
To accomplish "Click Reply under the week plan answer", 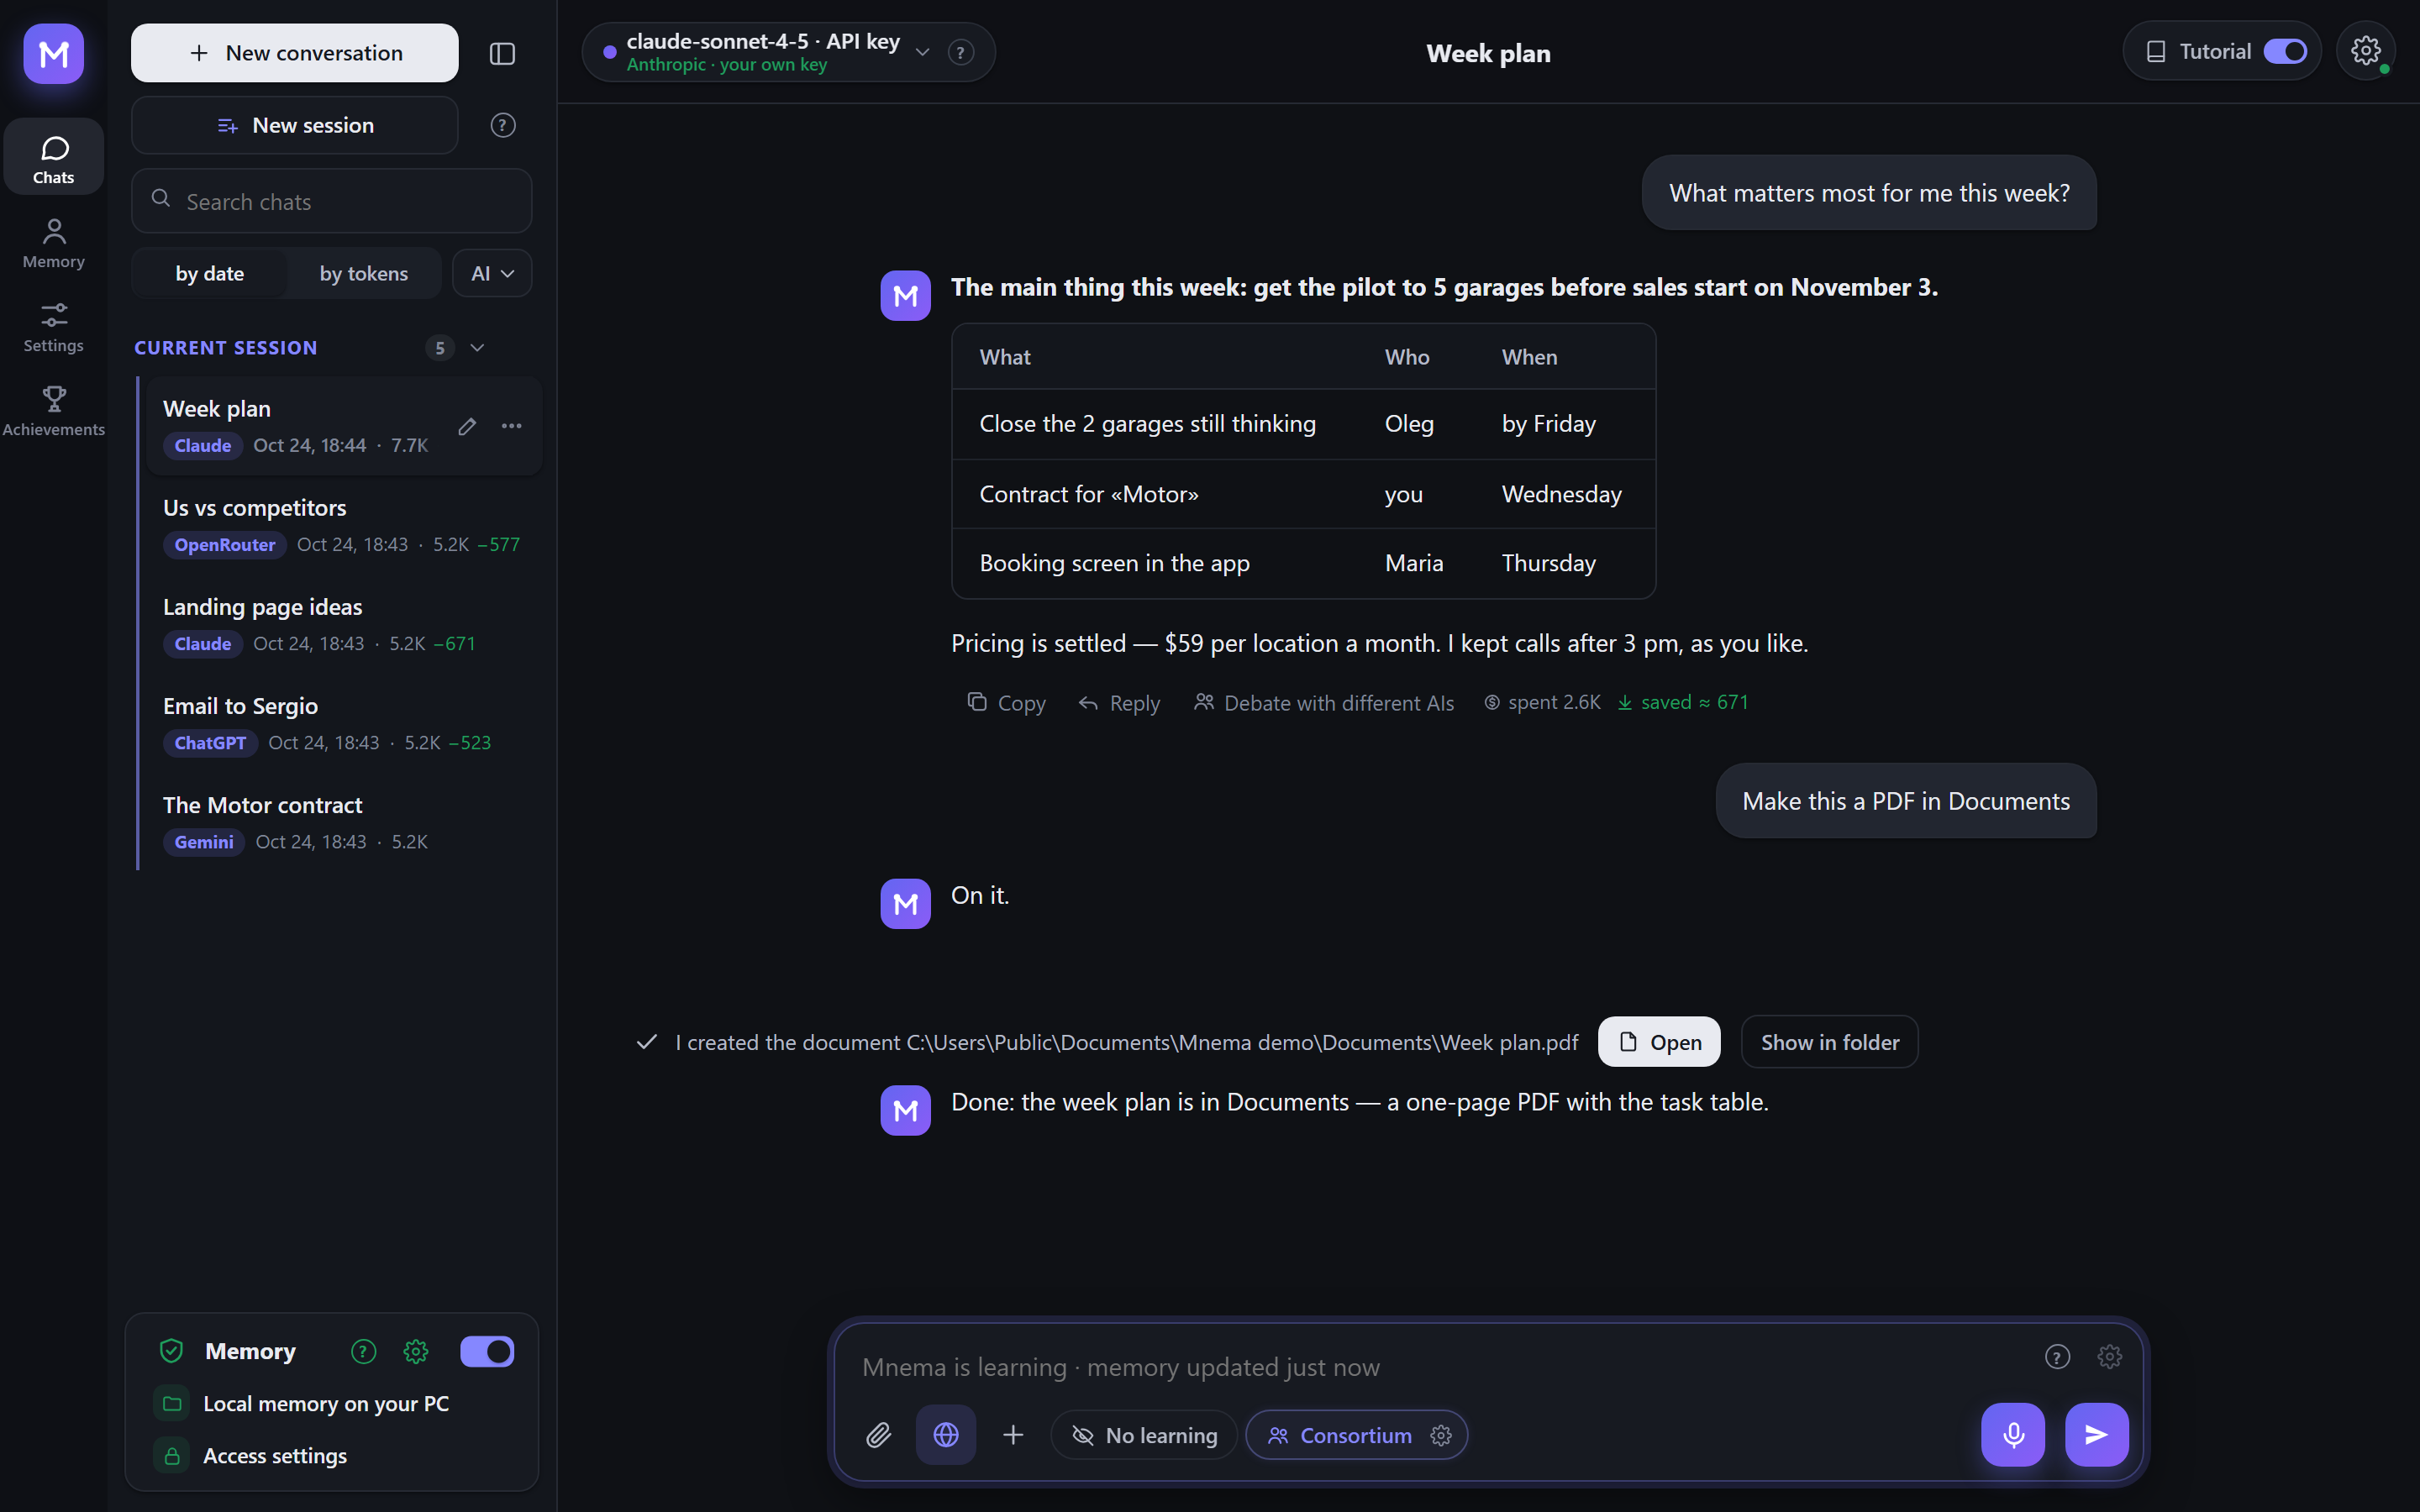I will pos(1119,703).
